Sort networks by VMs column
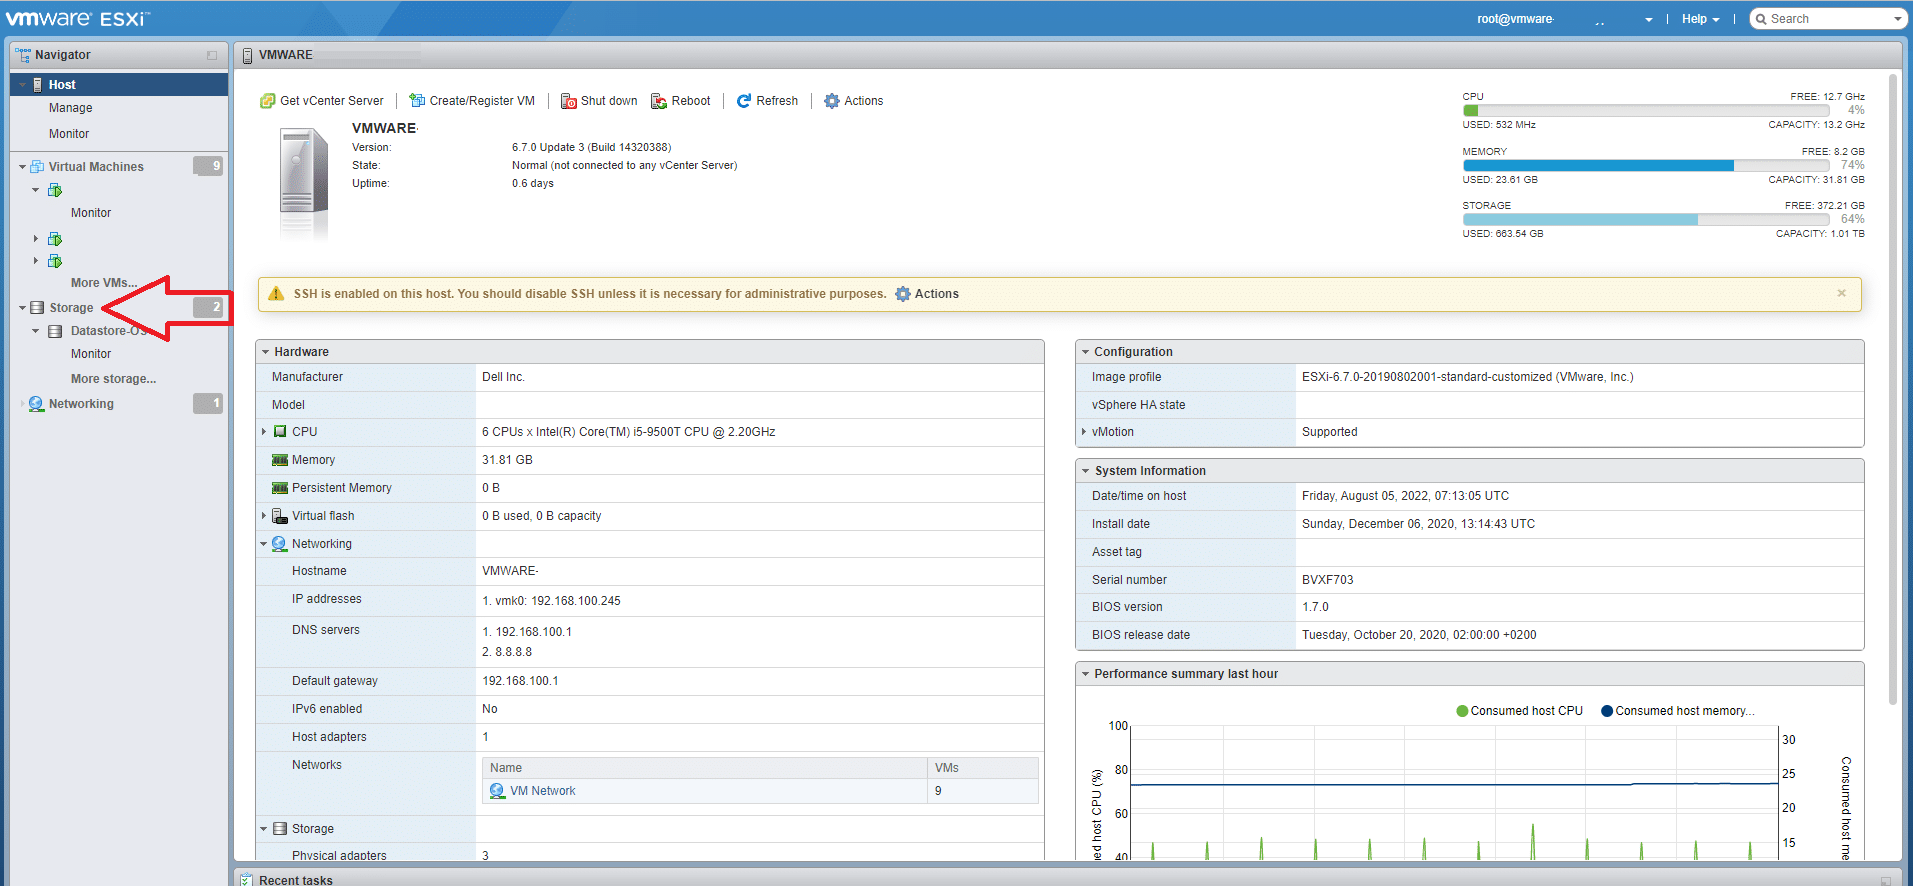Viewport: 1913px width, 886px height. [983, 768]
